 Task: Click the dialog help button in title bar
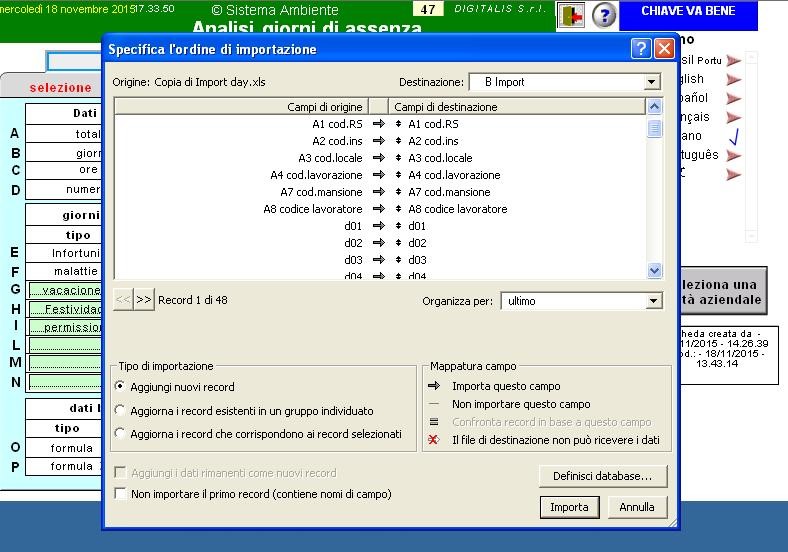pos(641,49)
